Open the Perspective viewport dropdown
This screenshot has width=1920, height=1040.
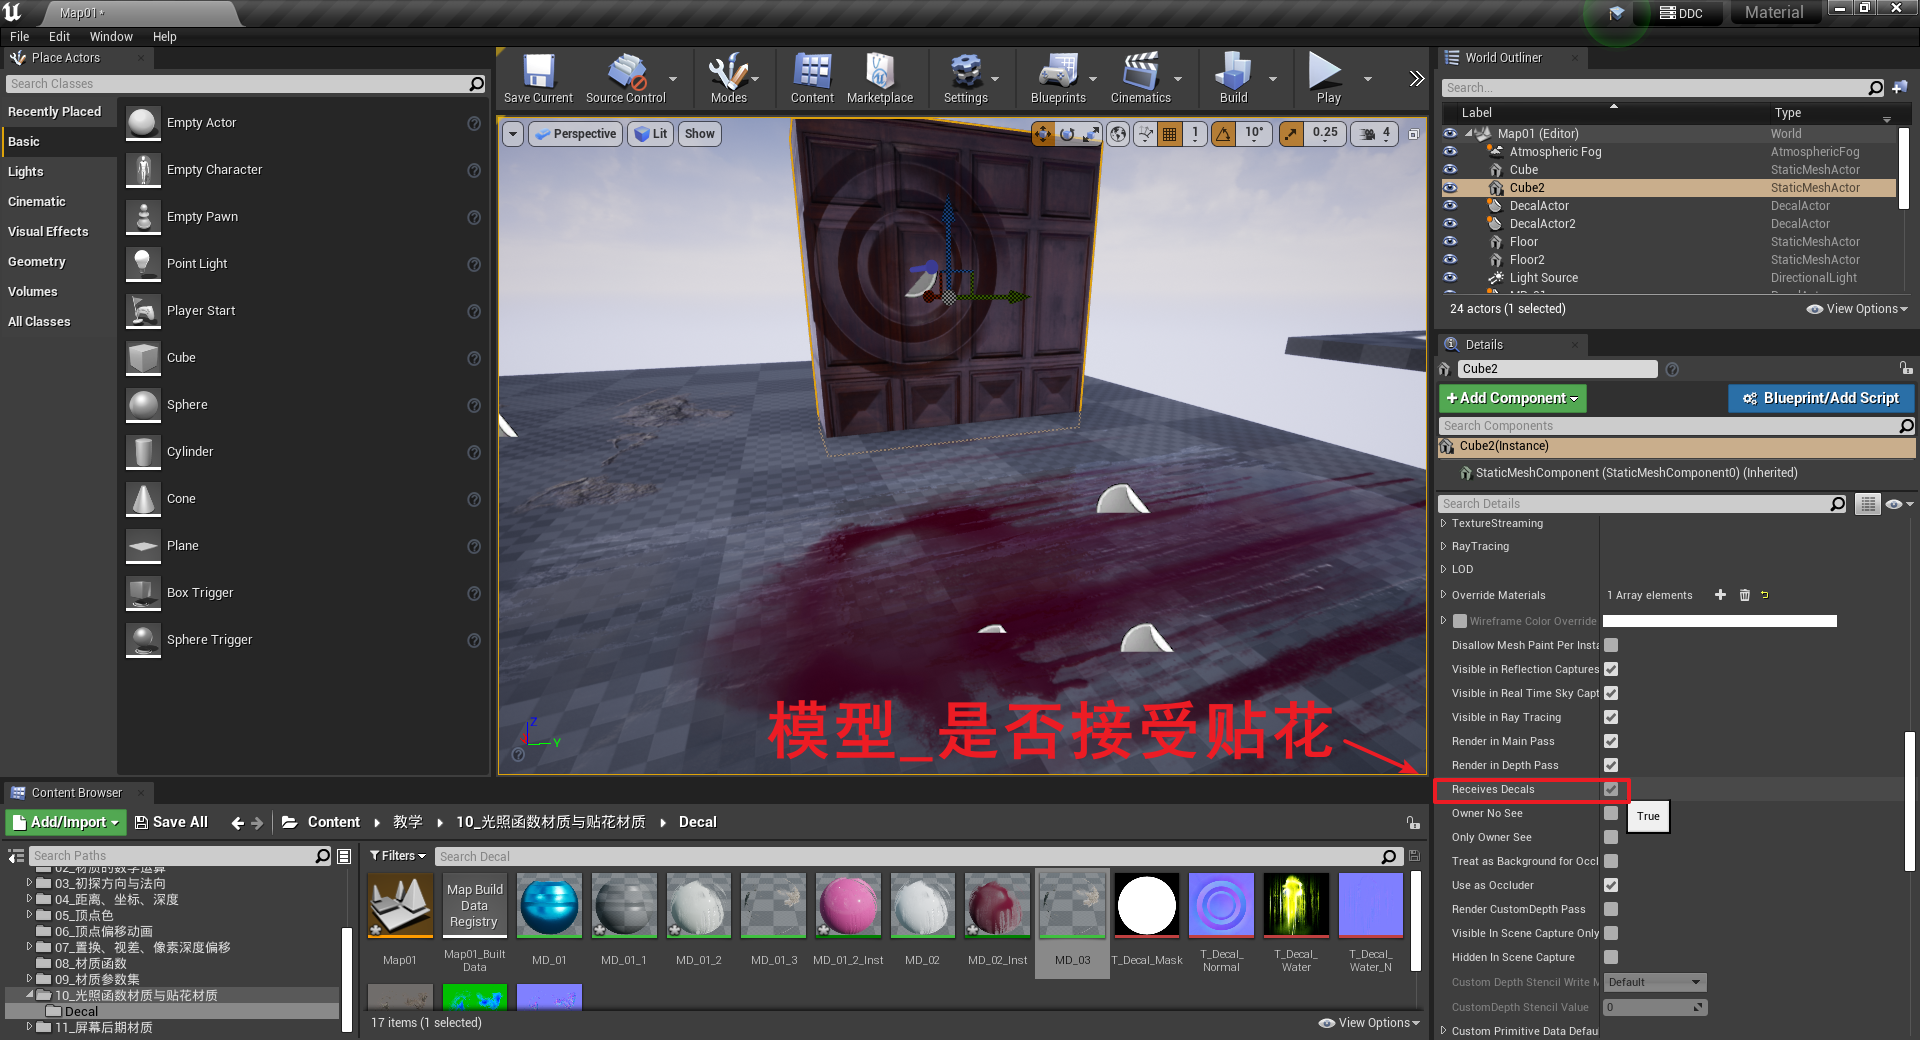coord(575,133)
